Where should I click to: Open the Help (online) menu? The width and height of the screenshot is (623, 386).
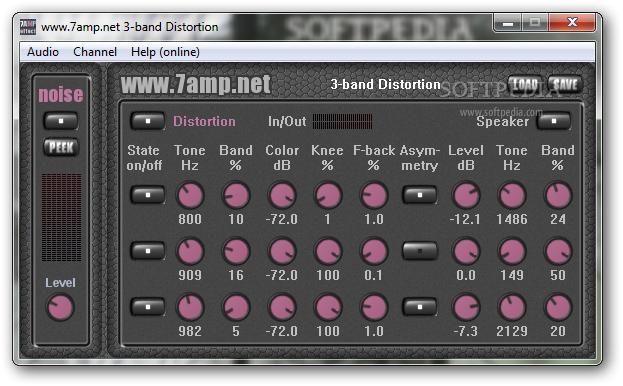pos(165,52)
